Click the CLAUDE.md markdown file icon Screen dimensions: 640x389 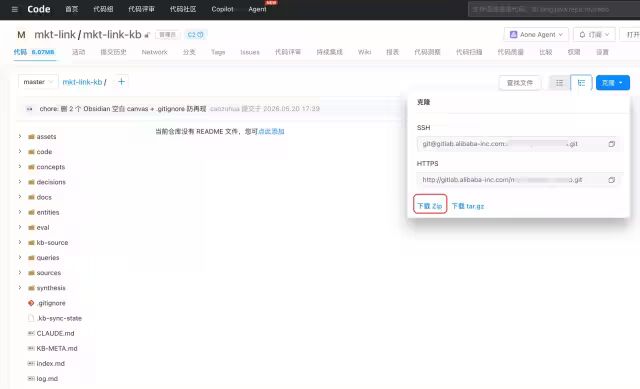(x=31, y=333)
